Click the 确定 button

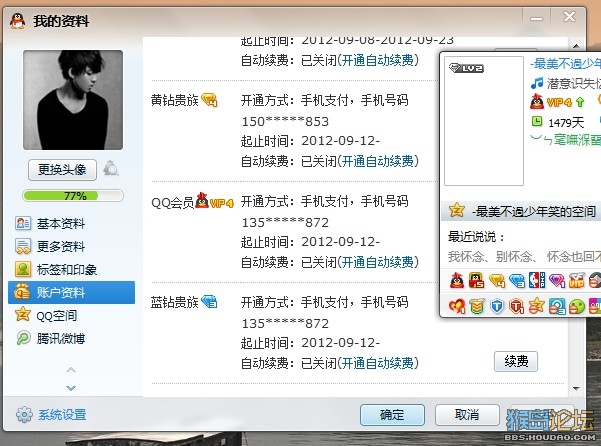tap(392, 415)
